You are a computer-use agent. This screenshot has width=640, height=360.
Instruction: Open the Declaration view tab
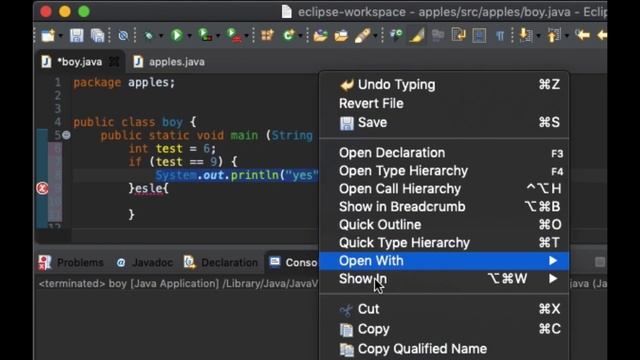click(221, 263)
